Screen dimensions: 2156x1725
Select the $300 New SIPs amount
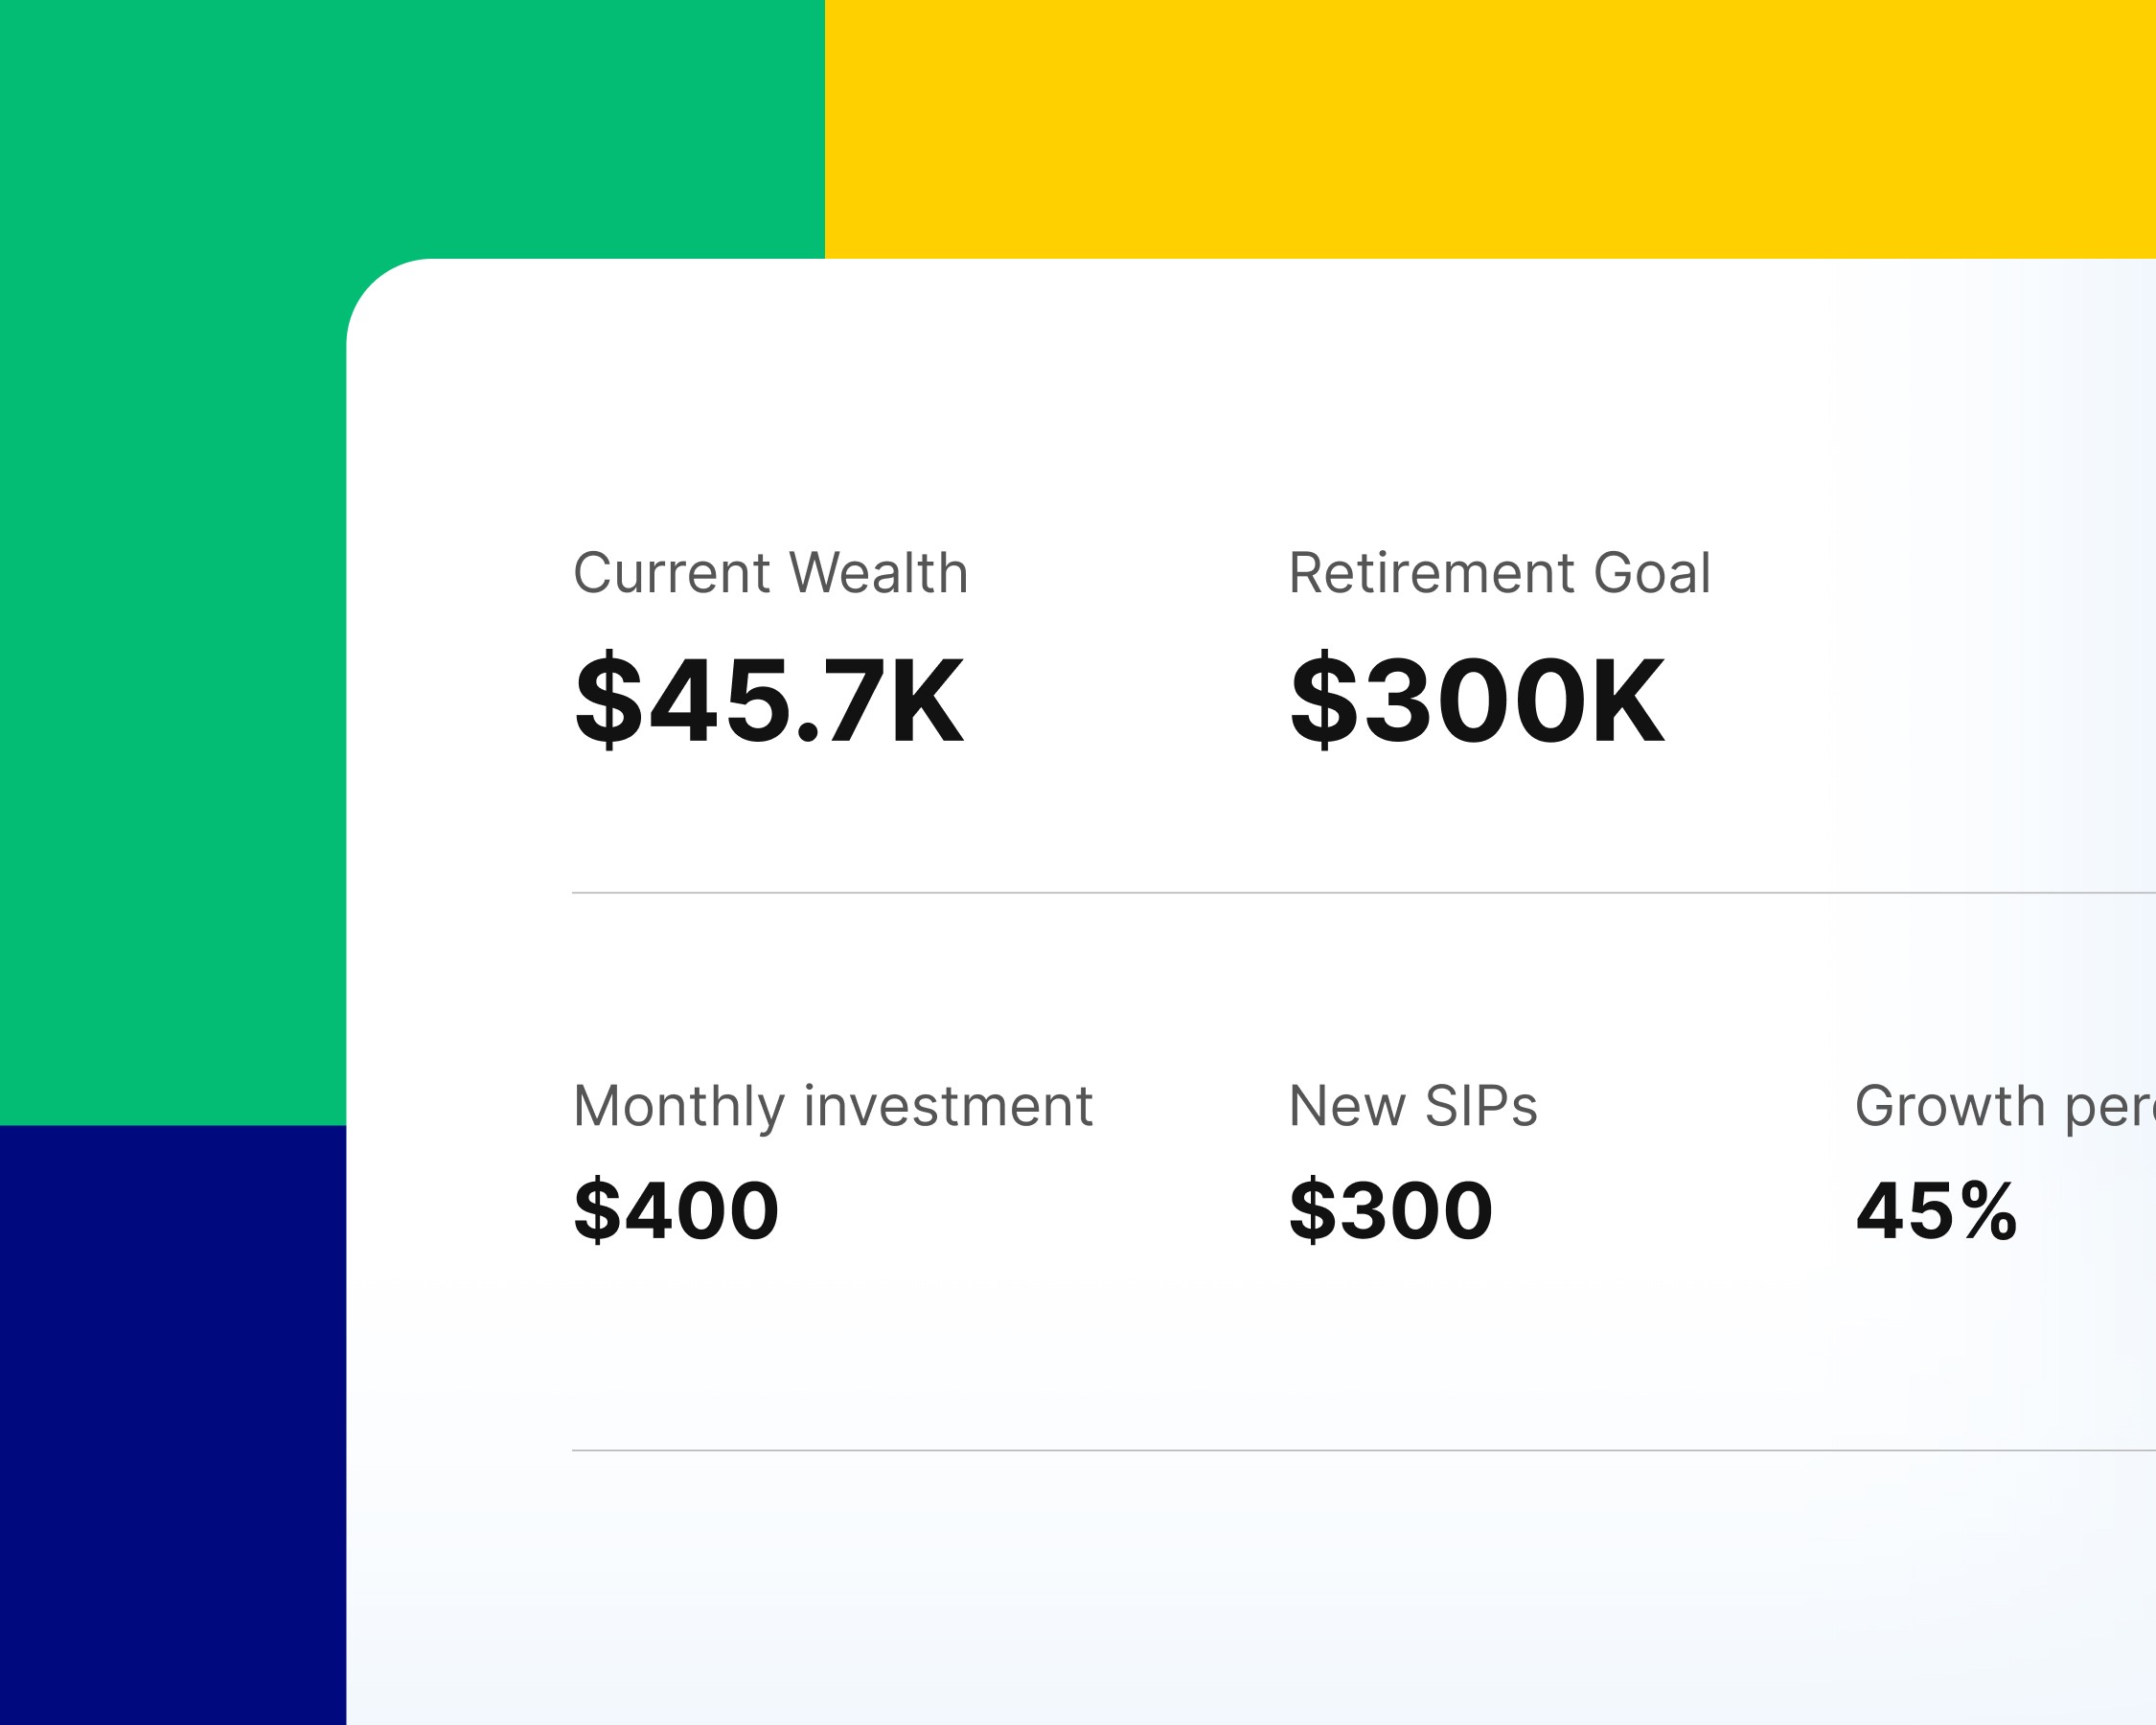[x=1391, y=1210]
